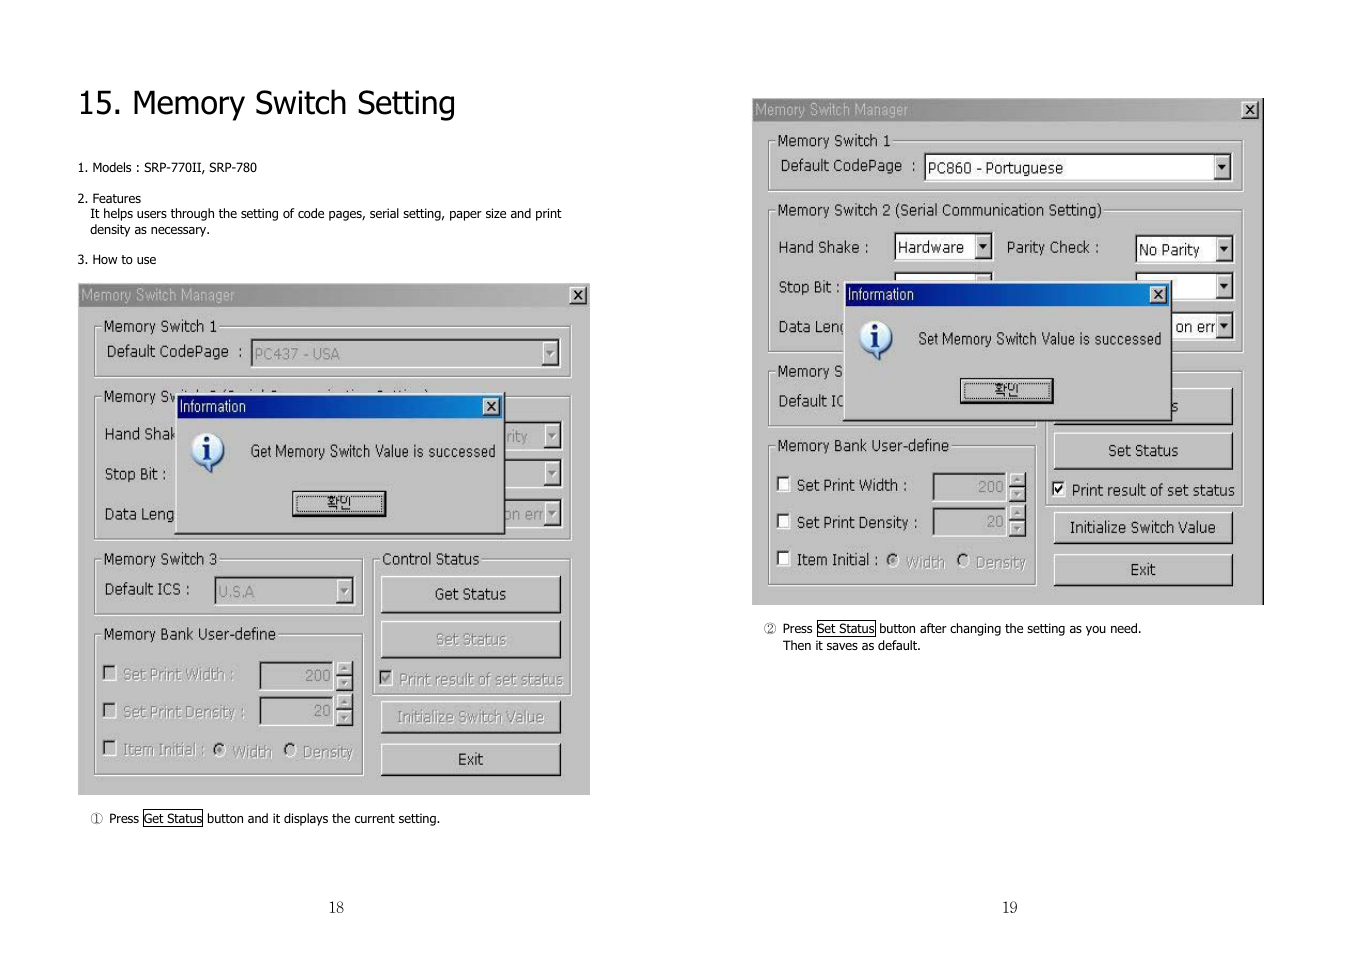The height and width of the screenshot is (954, 1350).
Task: Close the right Memory Switch Manager window
Action: point(1250,110)
